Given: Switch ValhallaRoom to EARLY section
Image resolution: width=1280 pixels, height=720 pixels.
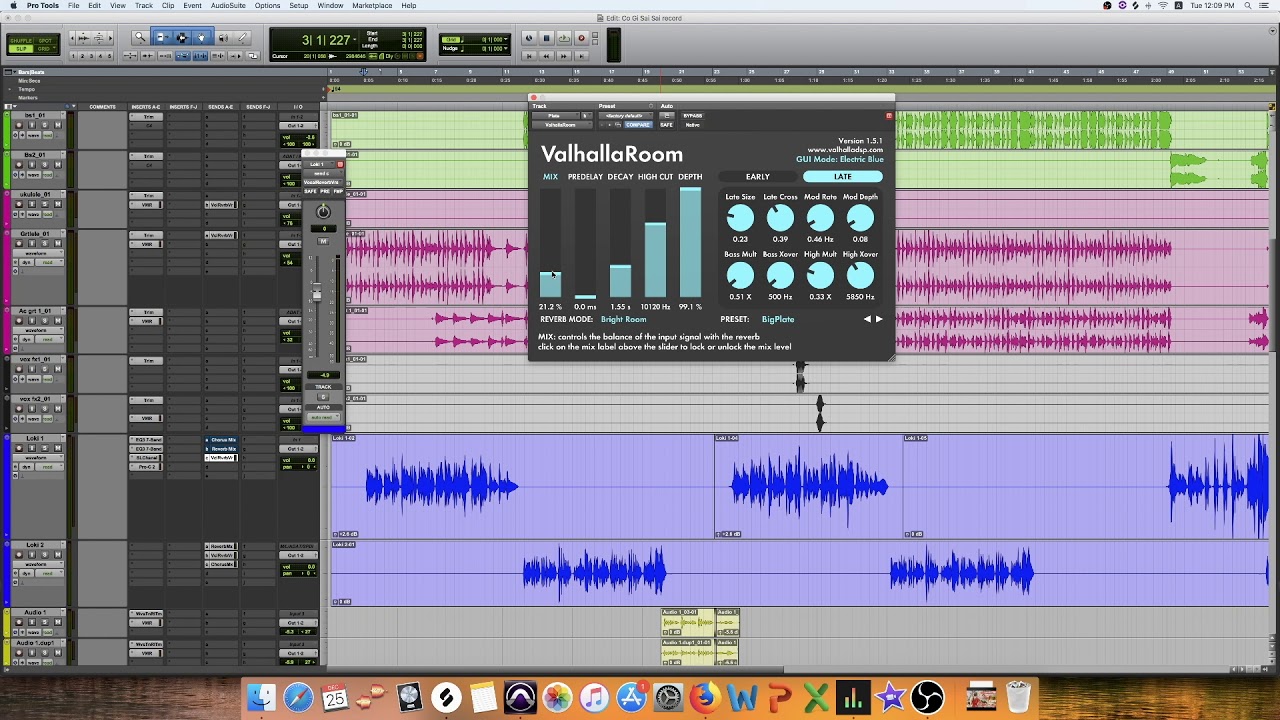Looking at the screenshot, I should 757,177.
